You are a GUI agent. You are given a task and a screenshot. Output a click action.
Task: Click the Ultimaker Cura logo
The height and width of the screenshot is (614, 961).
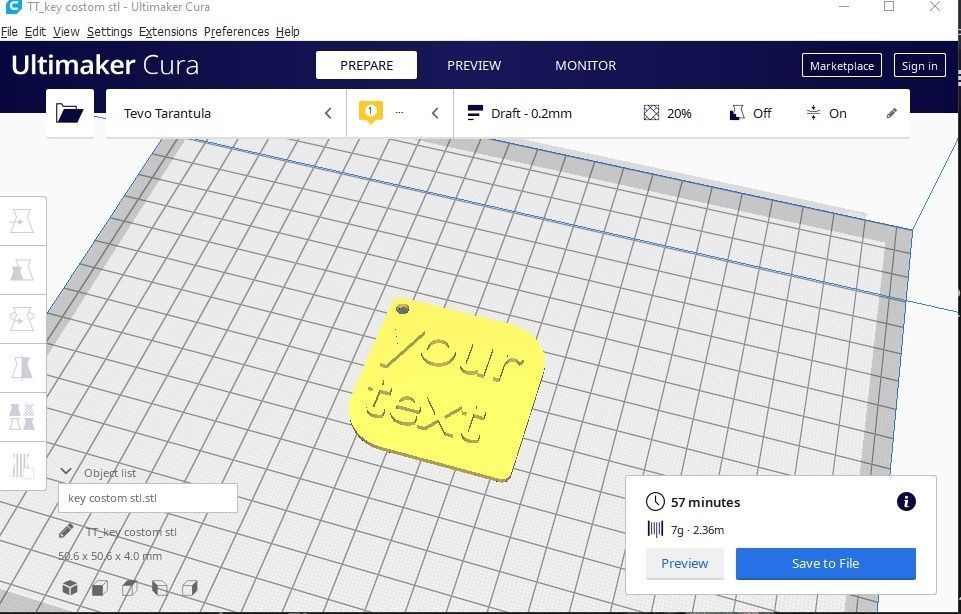pyautogui.click(x=105, y=65)
